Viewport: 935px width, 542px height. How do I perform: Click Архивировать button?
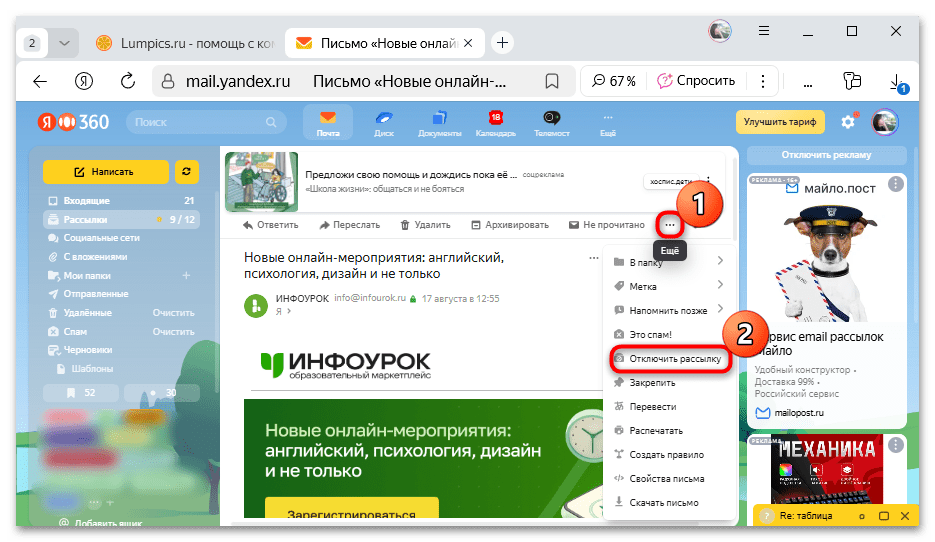click(510, 225)
